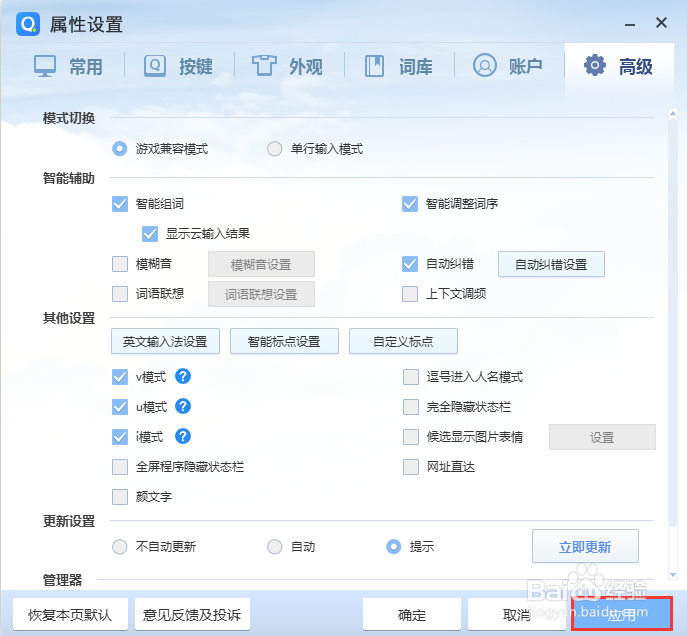Uncheck 自动纠错 checkbox

click(410, 264)
